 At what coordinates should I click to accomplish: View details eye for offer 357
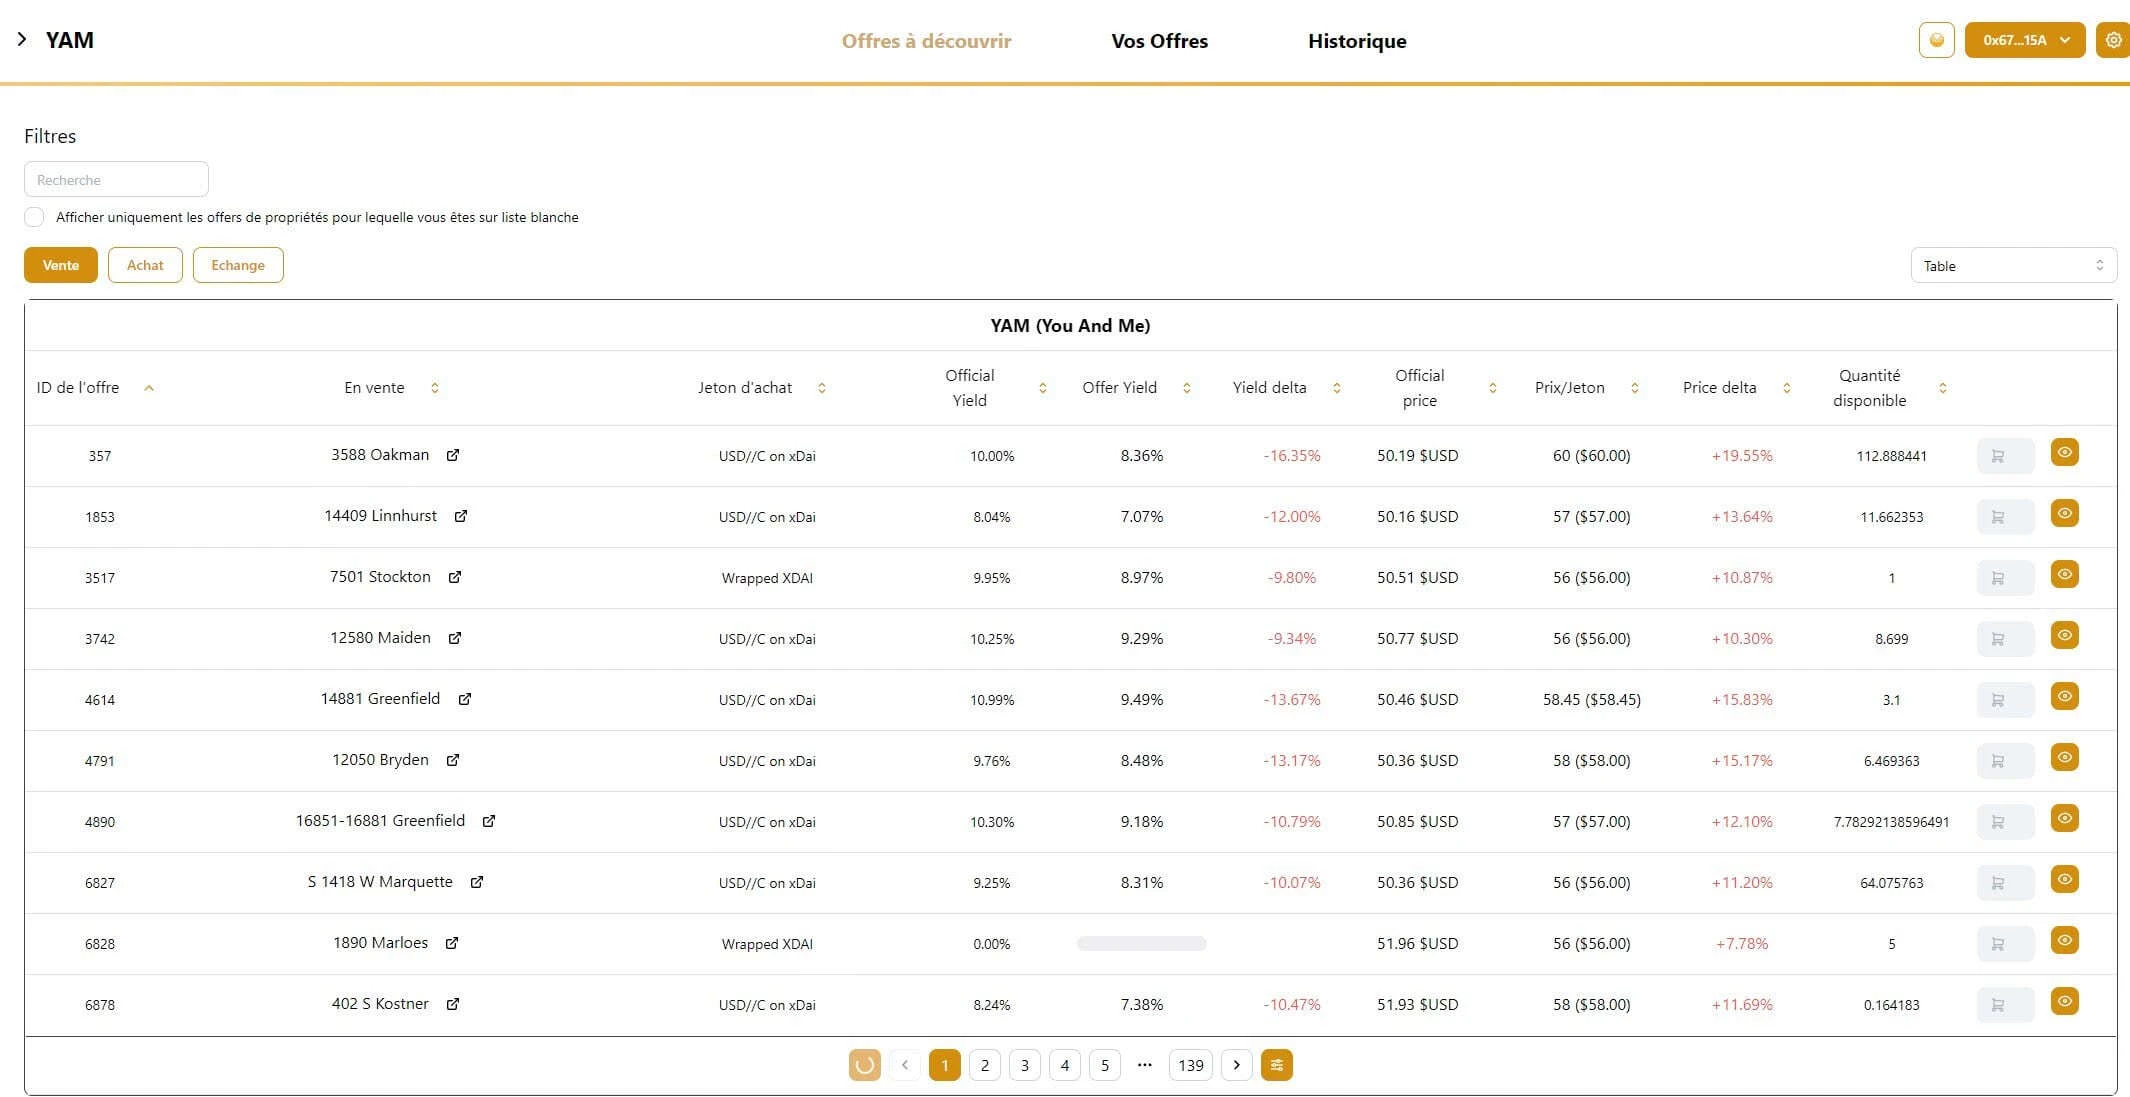click(2065, 452)
